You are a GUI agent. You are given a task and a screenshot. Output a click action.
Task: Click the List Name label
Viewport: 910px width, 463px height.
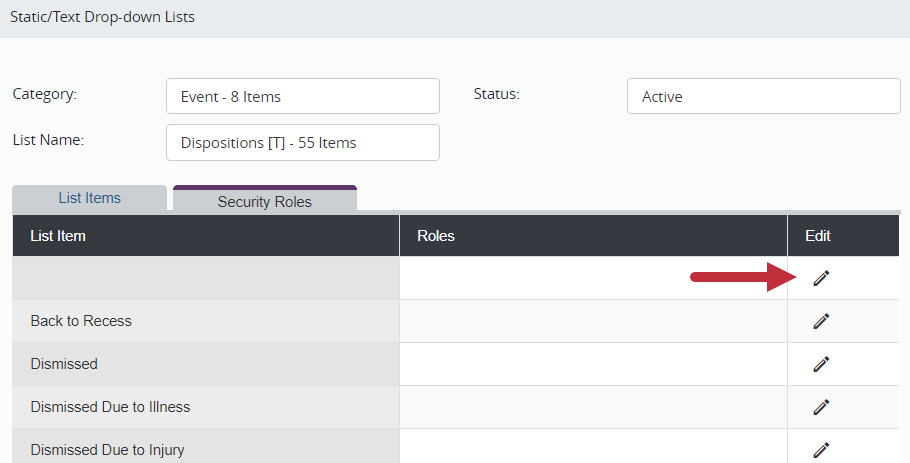coord(48,140)
